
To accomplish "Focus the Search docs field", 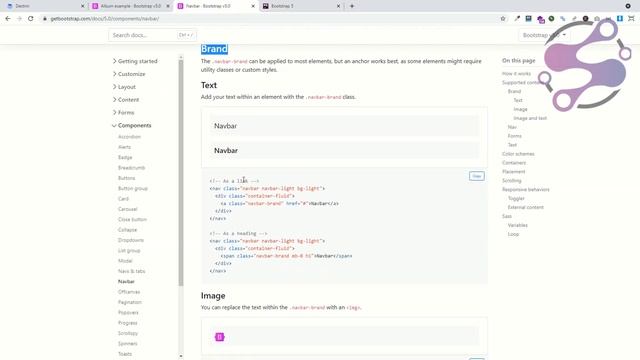I will pos(152,35).
